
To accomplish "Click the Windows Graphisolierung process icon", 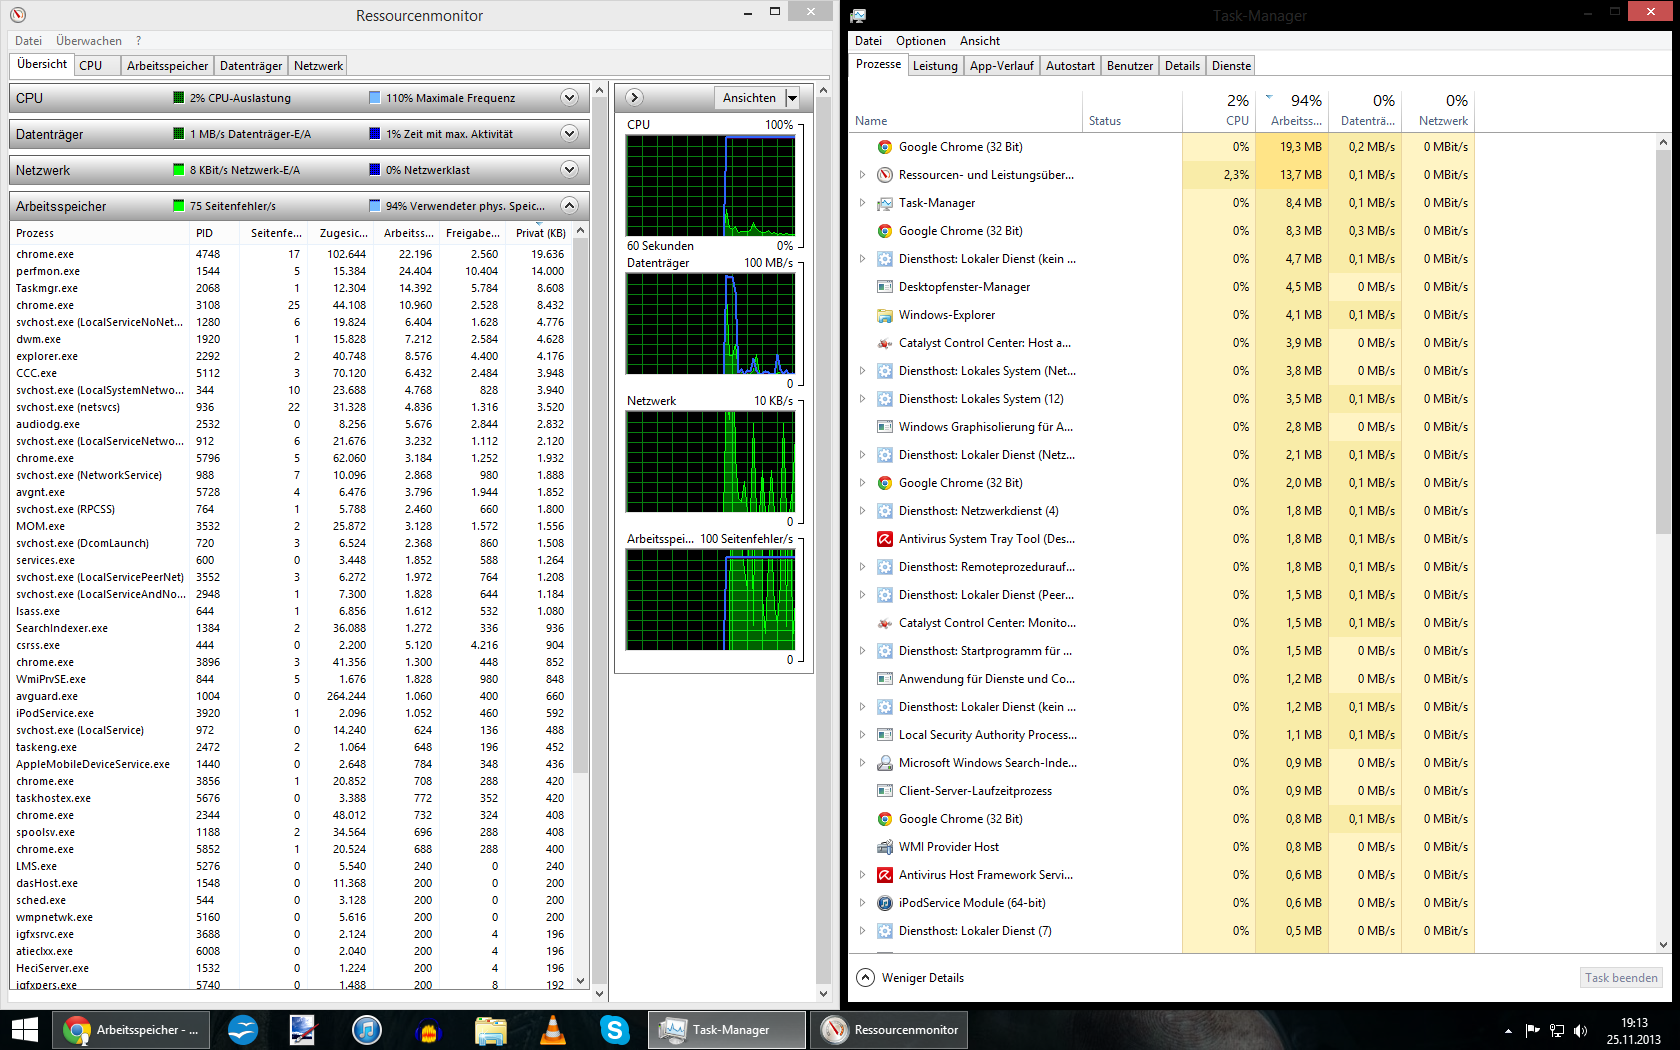I will pyautogui.click(x=884, y=427).
